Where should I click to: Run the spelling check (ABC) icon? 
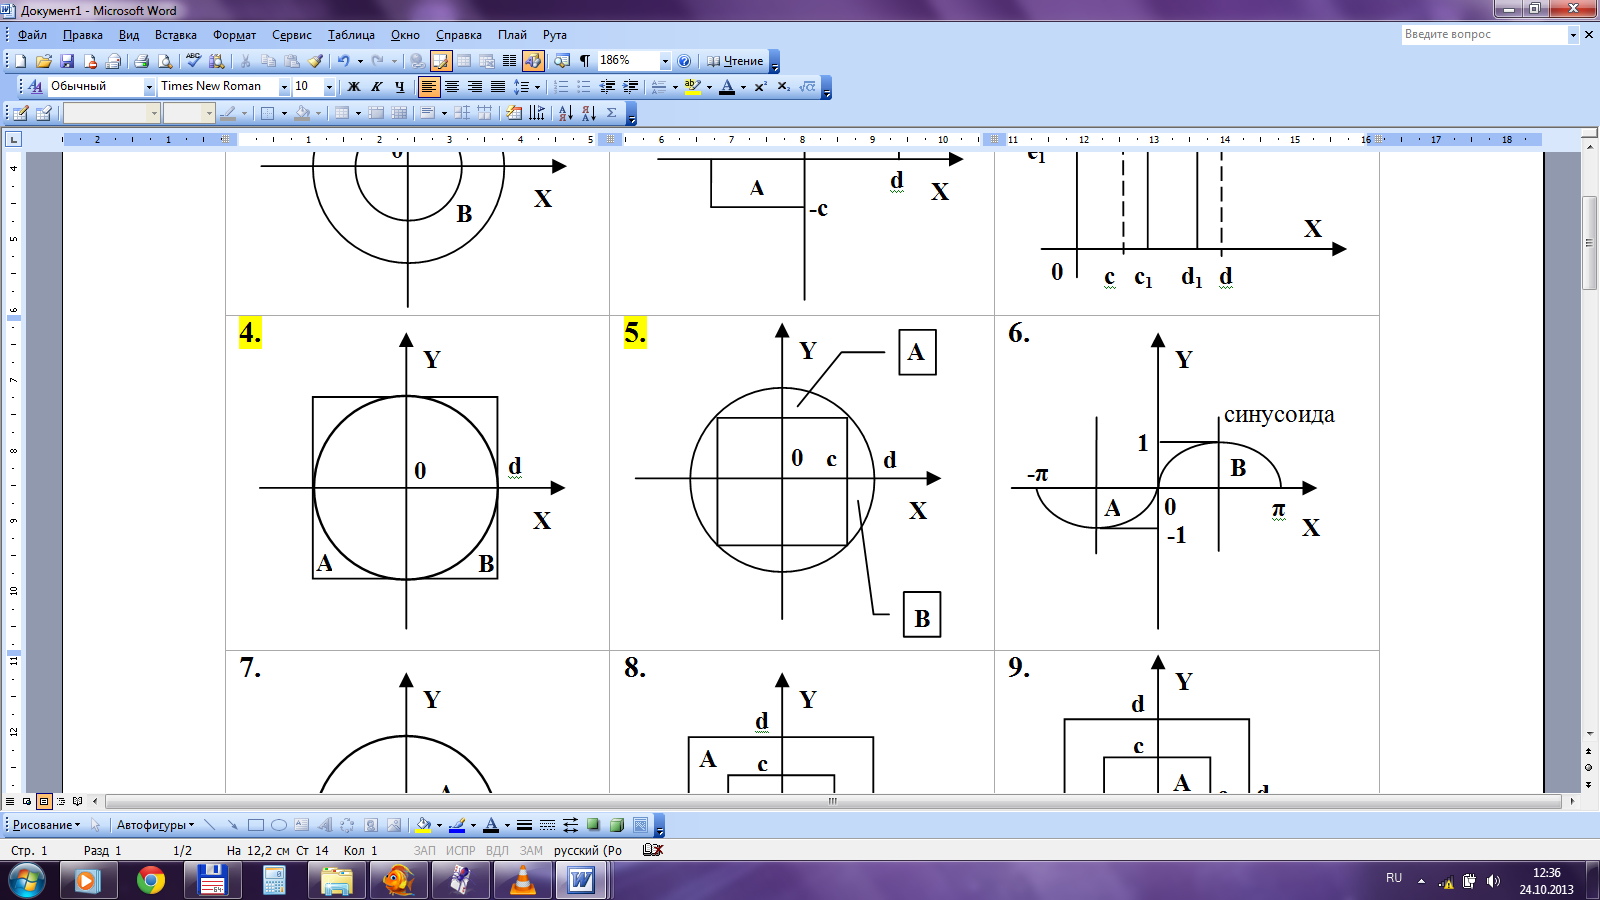tap(193, 61)
